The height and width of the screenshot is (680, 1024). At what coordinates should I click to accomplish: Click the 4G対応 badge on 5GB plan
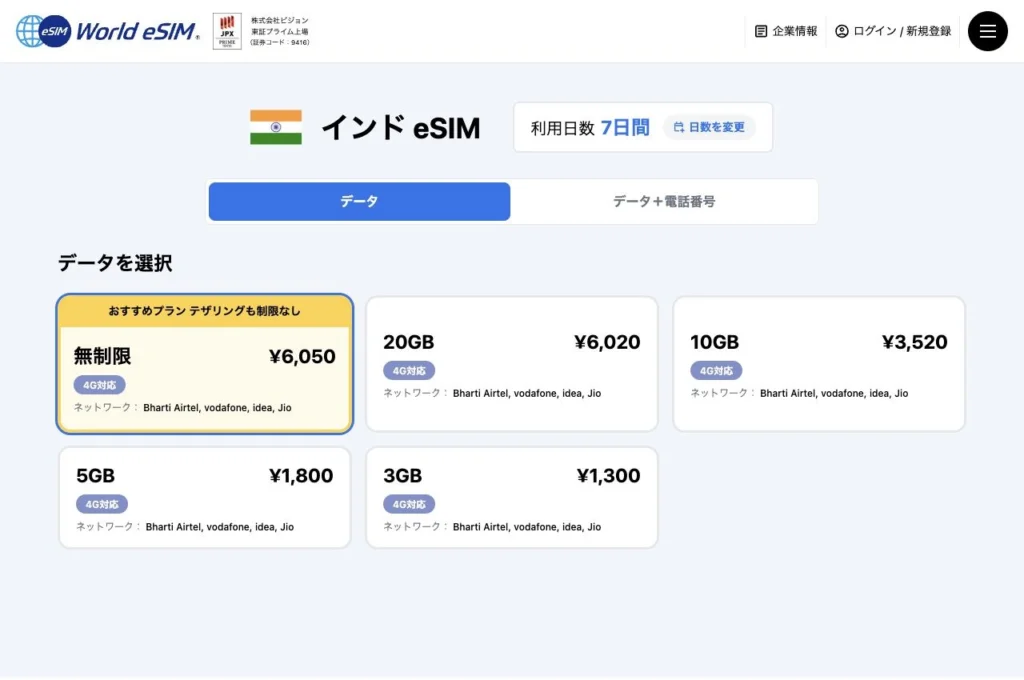102,504
